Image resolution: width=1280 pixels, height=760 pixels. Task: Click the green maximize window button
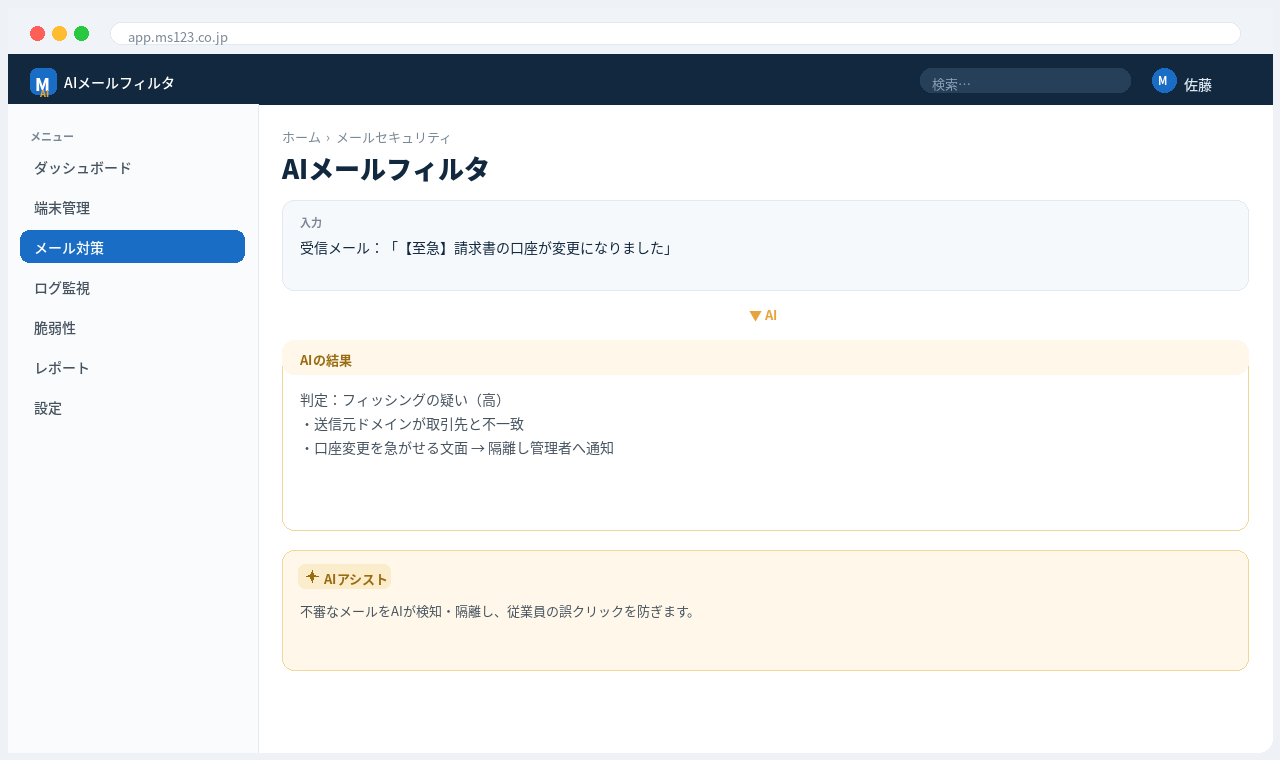82,34
